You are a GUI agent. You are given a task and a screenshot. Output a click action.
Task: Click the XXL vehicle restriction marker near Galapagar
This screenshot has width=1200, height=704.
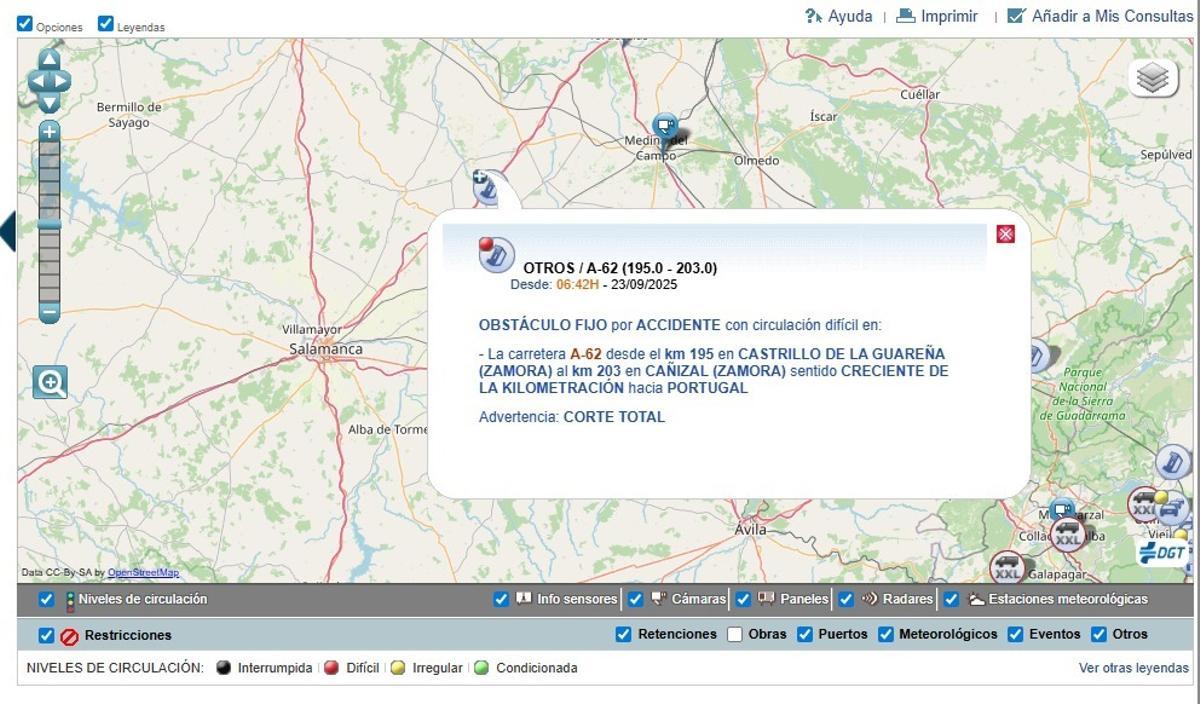tap(1007, 570)
